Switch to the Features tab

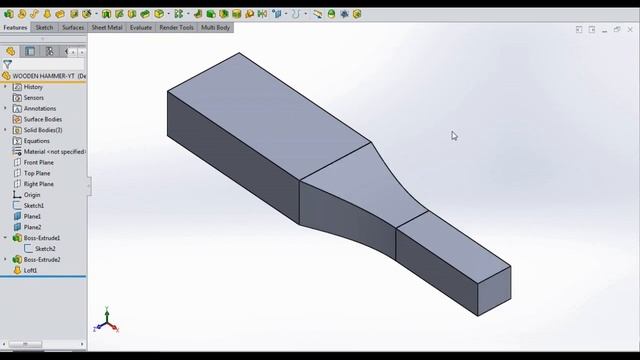[x=16, y=28]
